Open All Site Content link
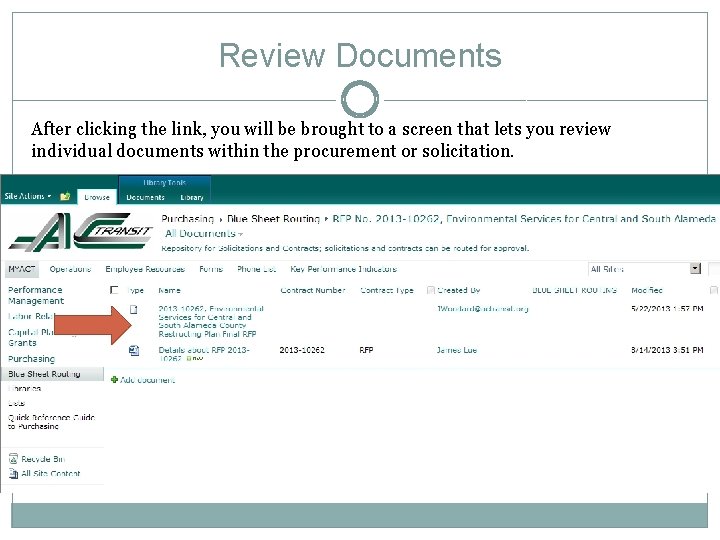720x540 pixels. [51, 473]
